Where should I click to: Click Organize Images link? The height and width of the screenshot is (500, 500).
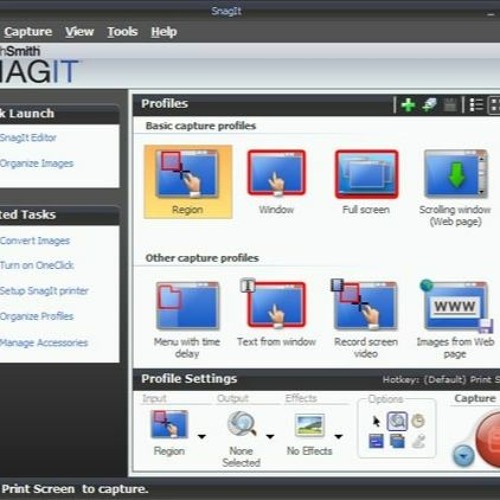[36, 163]
